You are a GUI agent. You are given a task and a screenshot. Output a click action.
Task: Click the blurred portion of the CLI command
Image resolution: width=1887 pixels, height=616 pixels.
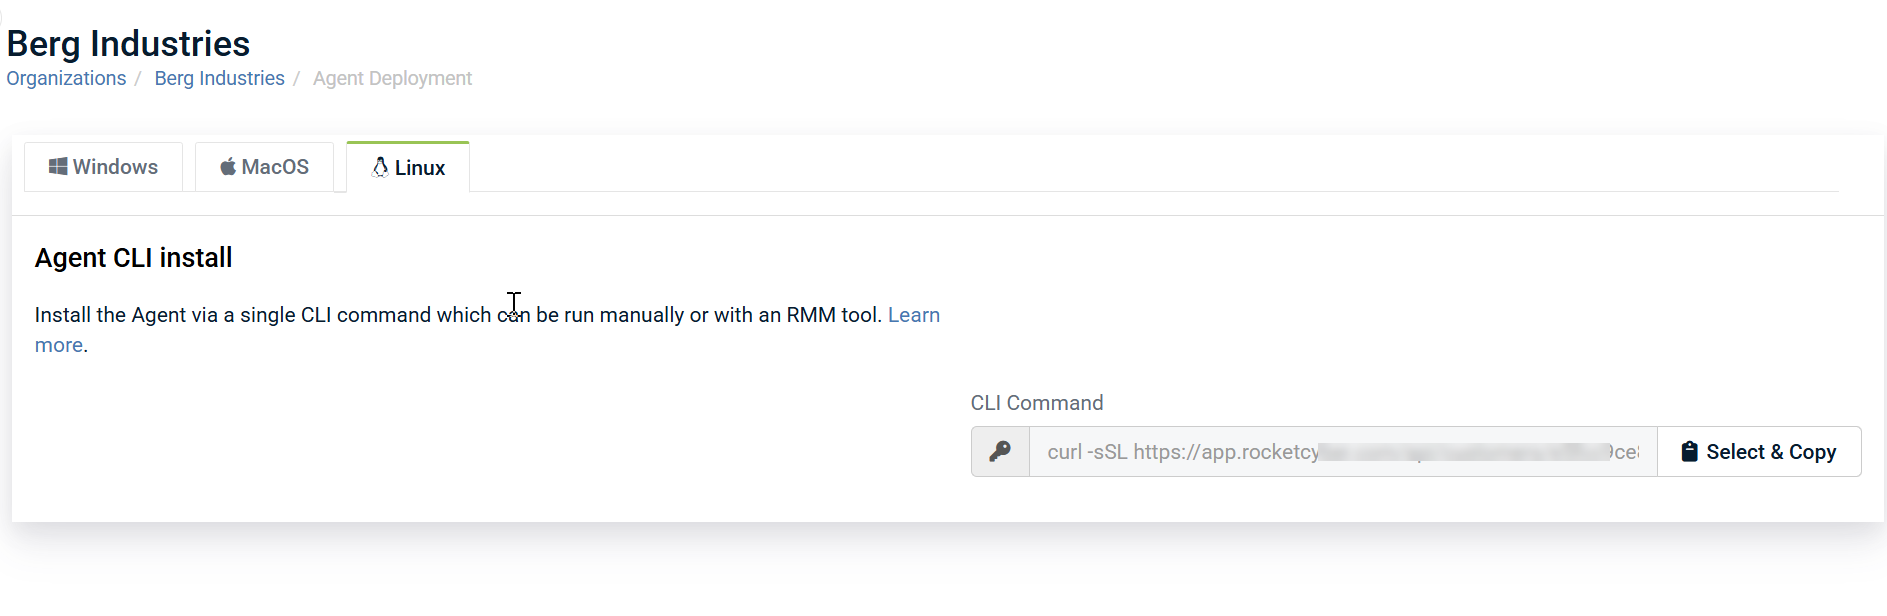point(1460,452)
